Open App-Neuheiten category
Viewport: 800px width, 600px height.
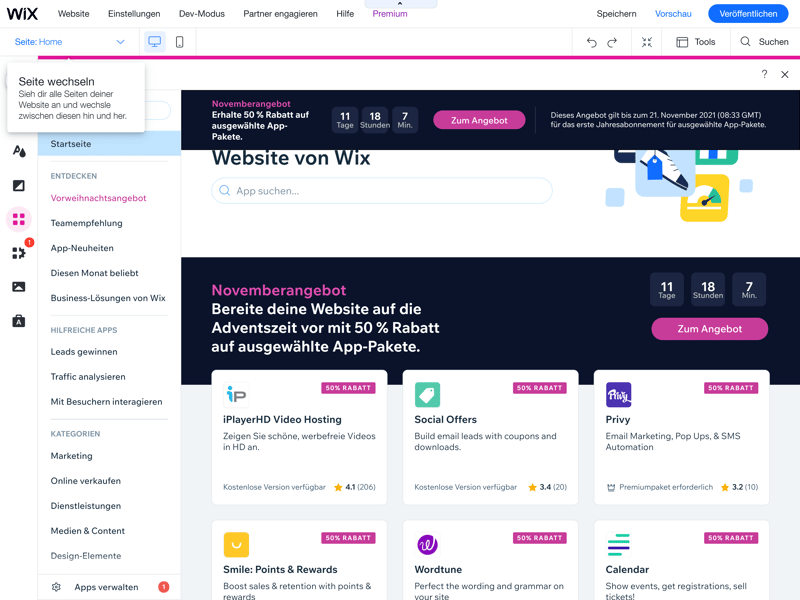(82, 248)
